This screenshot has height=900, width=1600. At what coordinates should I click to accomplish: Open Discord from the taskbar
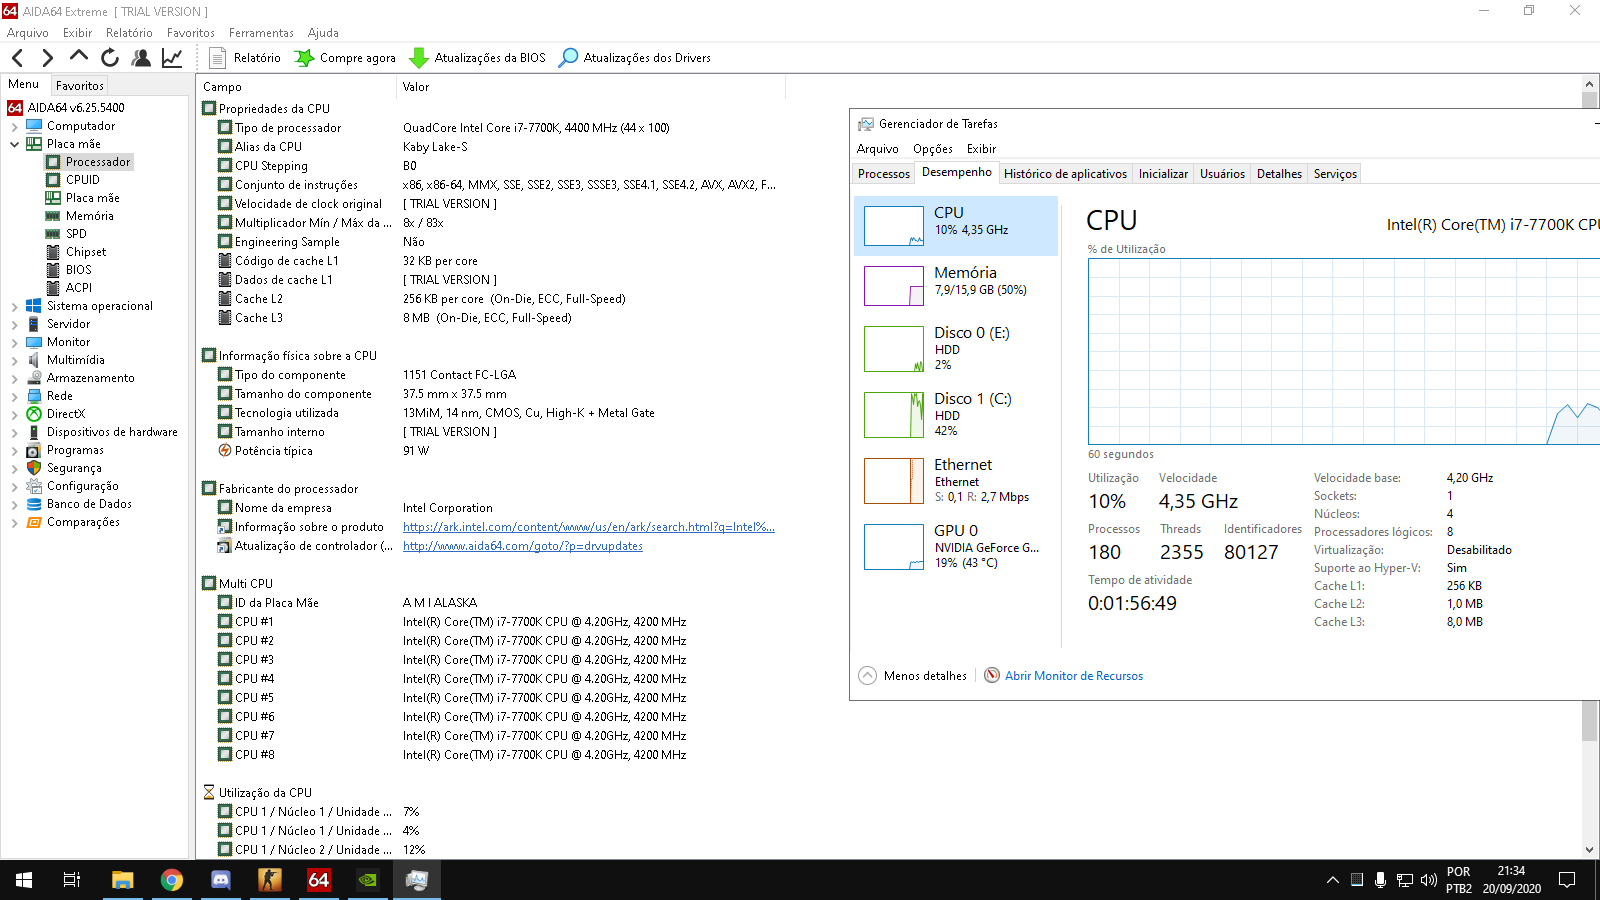(221, 880)
